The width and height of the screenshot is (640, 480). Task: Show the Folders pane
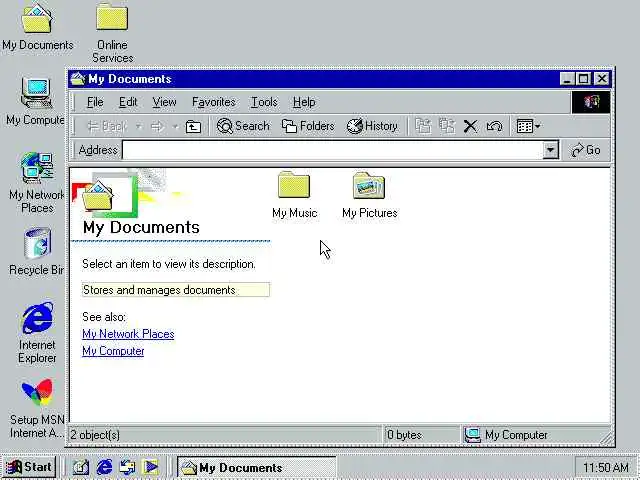(x=308, y=126)
